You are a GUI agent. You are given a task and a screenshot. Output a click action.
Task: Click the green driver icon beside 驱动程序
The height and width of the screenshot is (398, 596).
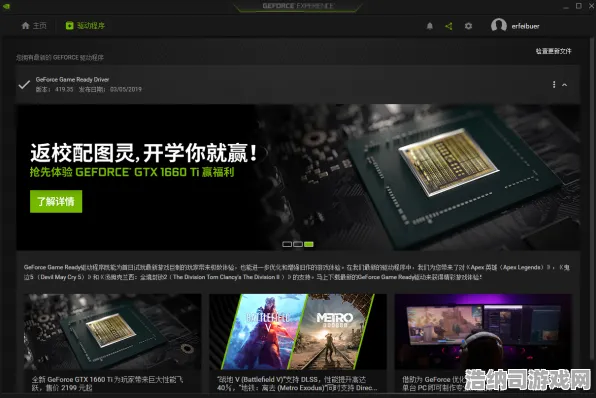click(x=69, y=26)
